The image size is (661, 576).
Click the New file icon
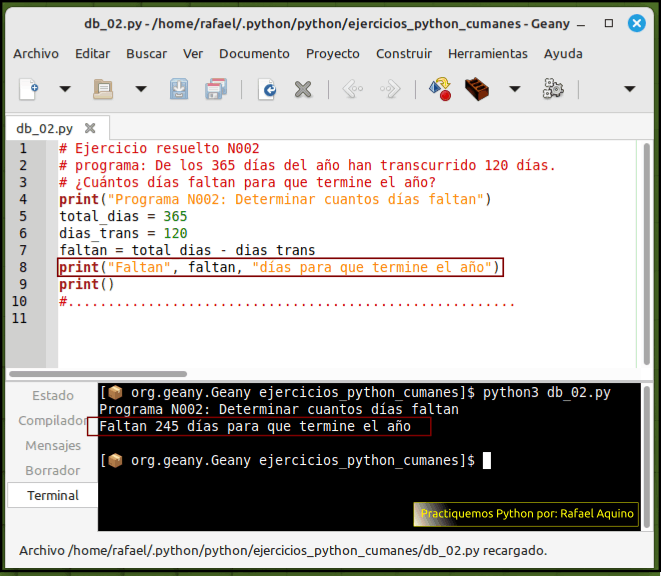pos(29,89)
